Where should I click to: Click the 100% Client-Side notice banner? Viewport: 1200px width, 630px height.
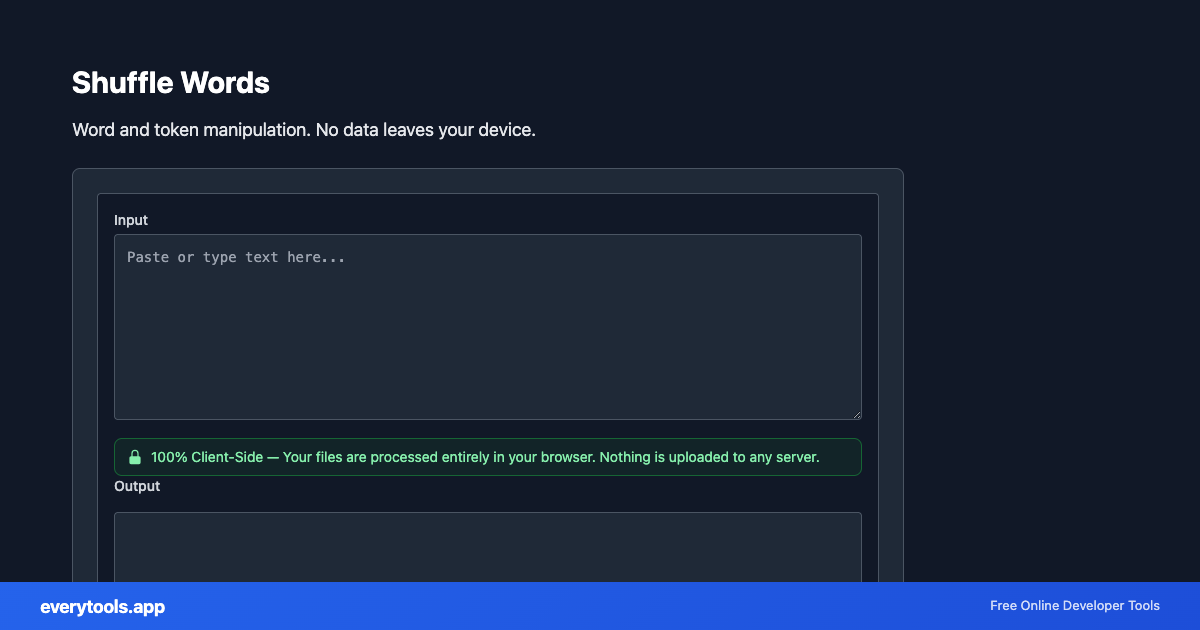(x=488, y=457)
